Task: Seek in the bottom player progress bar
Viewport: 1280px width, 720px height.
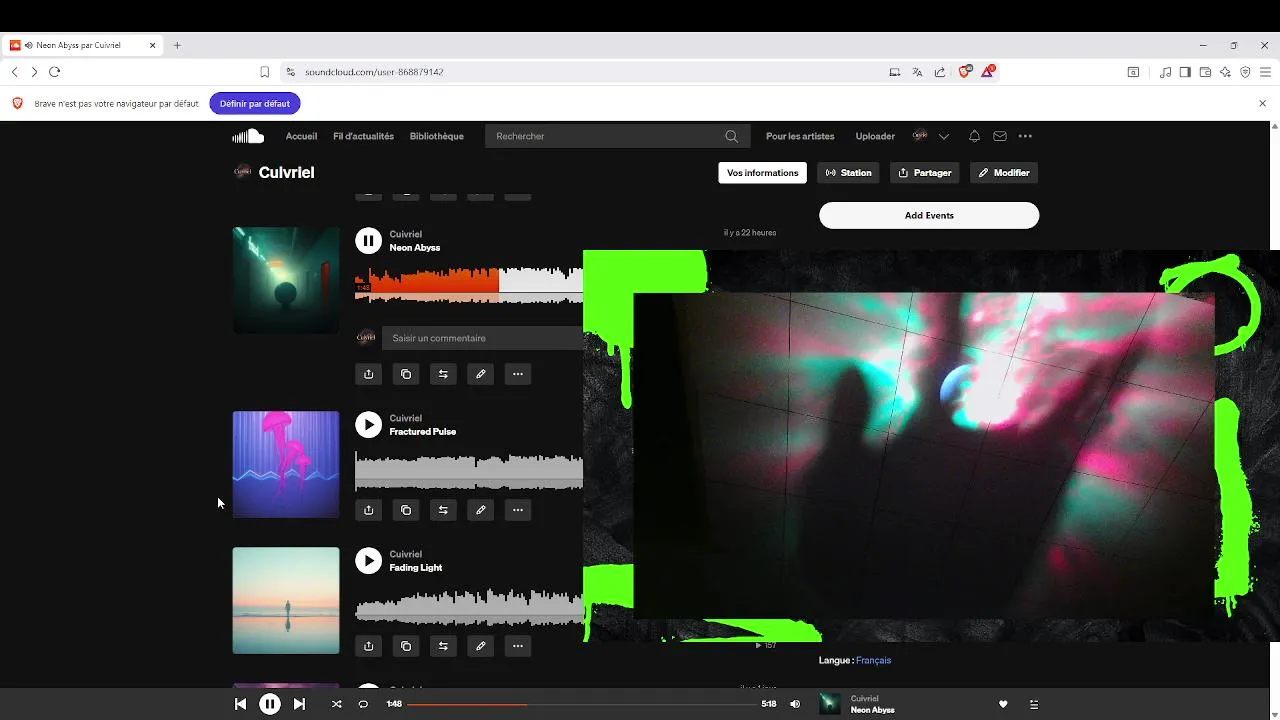Action: point(582,704)
